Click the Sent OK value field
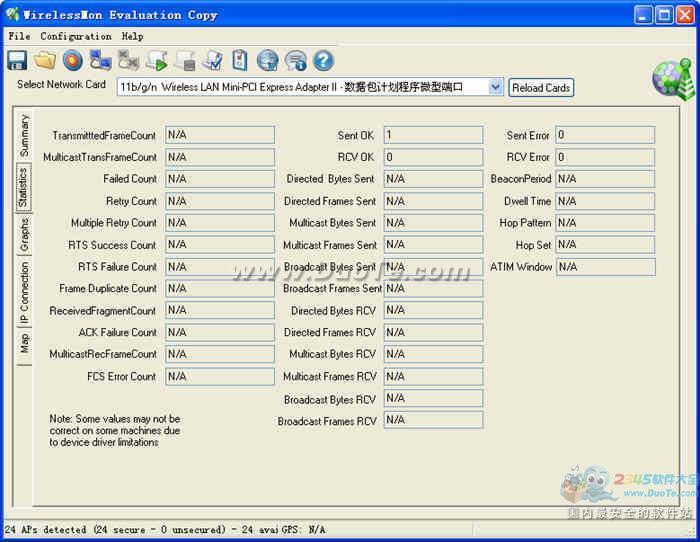Viewport: 700px width, 542px height. pos(433,135)
